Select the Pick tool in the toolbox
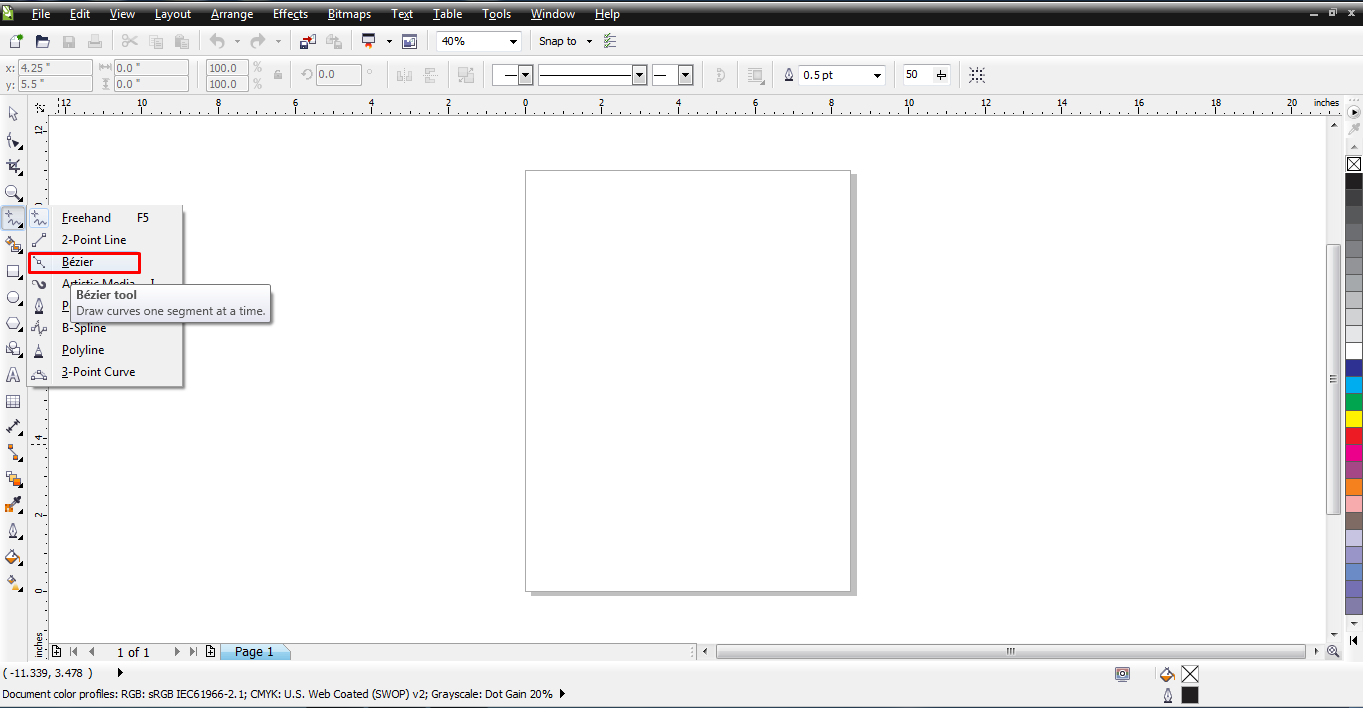 [x=13, y=114]
